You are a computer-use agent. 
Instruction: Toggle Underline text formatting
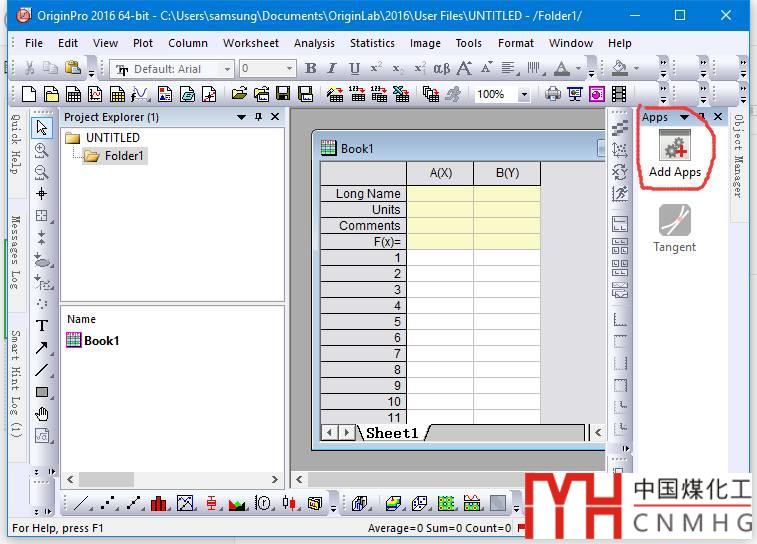click(x=354, y=69)
